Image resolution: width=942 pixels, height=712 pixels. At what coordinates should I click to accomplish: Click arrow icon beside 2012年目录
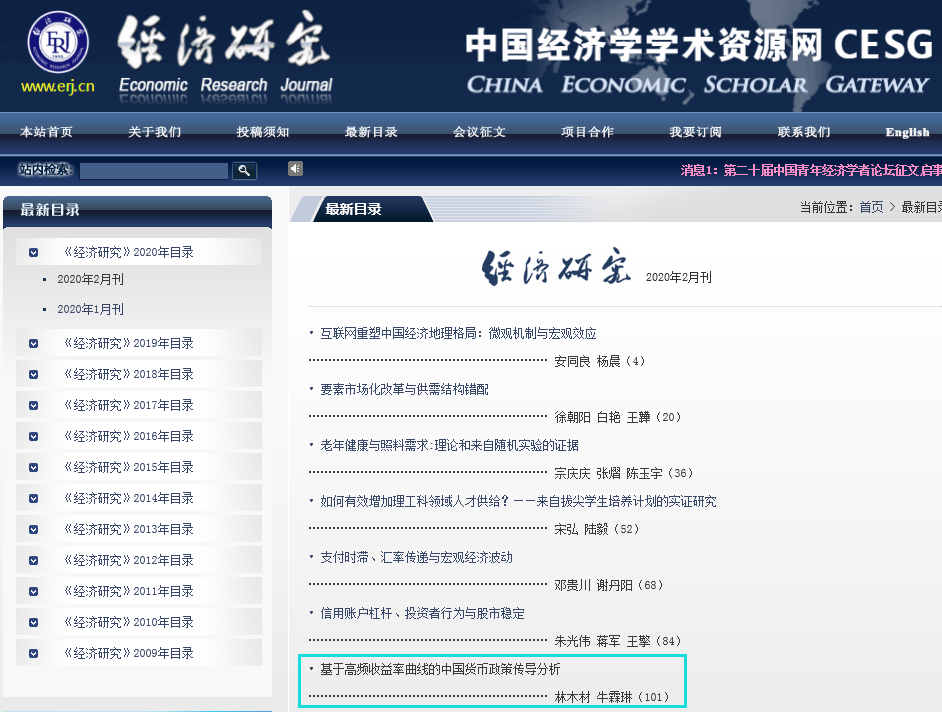coord(34,561)
